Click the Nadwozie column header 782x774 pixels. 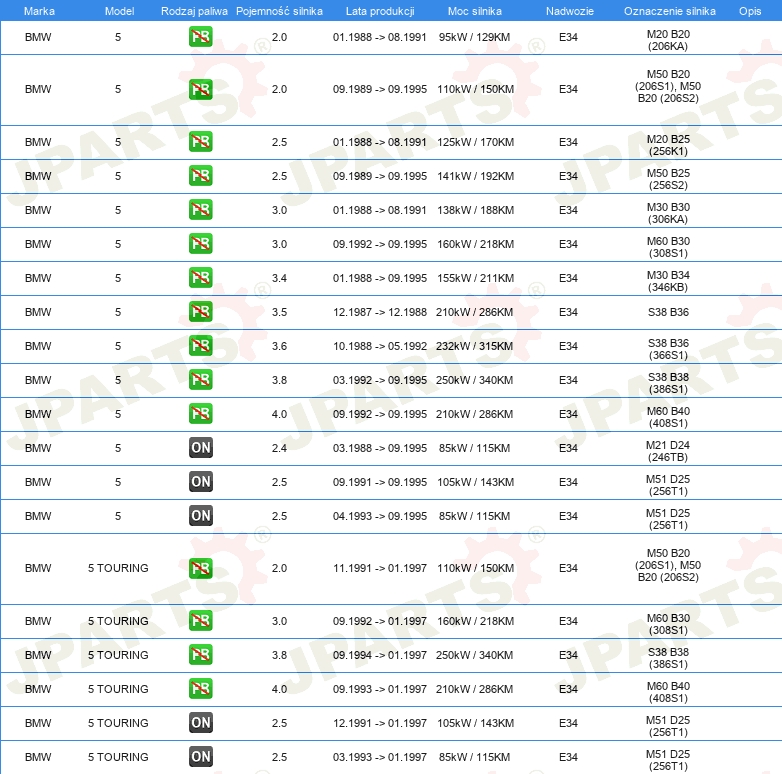pos(570,11)
